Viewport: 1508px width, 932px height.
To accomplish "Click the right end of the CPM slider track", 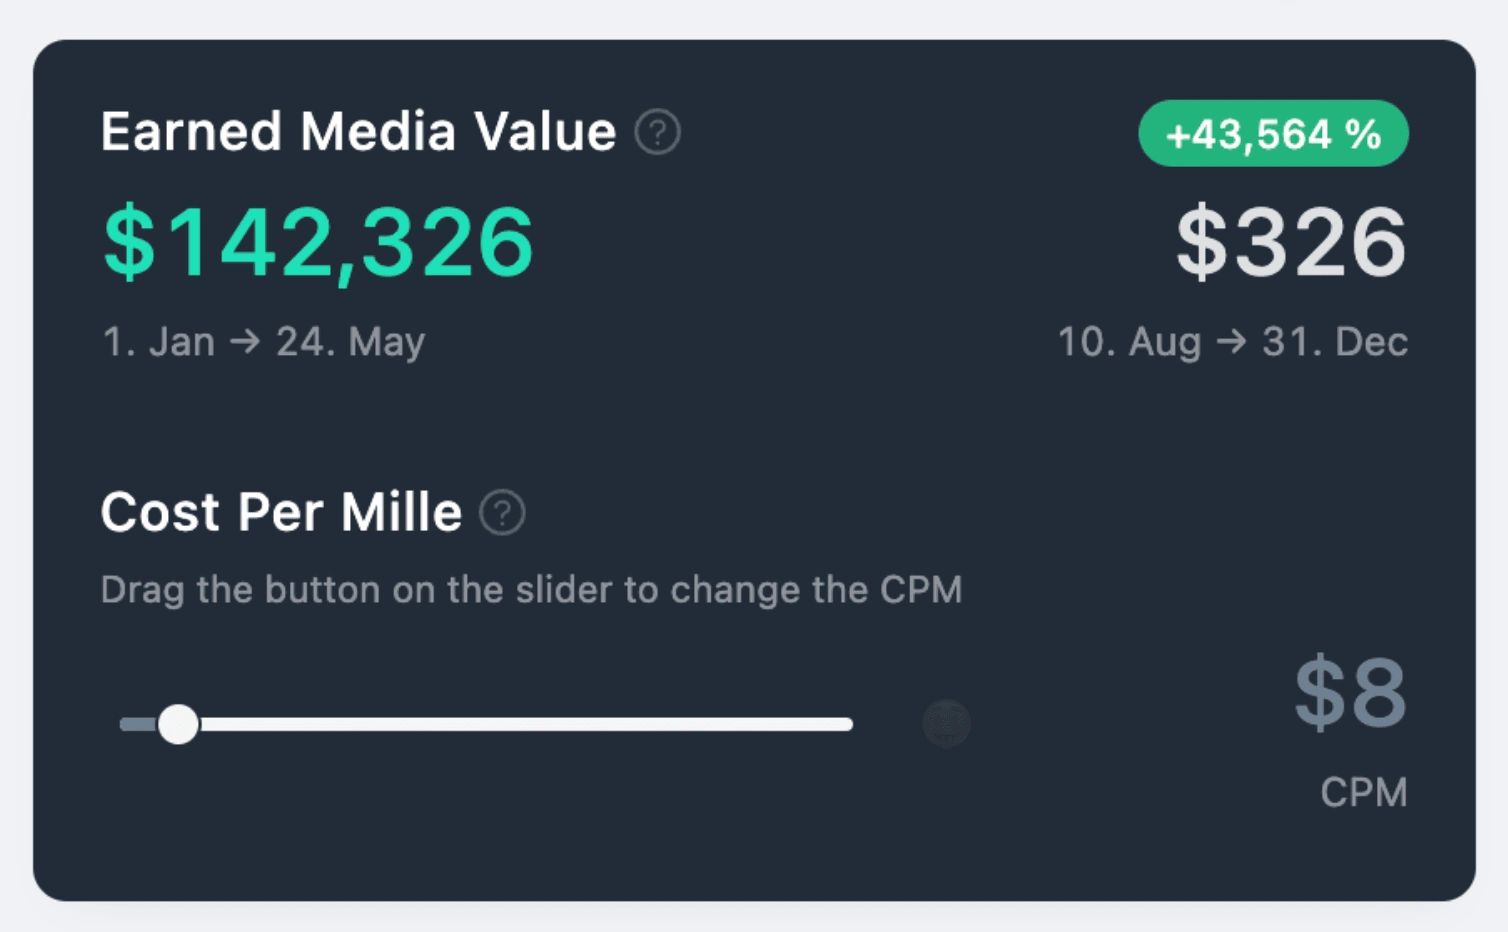I will 845,724.
